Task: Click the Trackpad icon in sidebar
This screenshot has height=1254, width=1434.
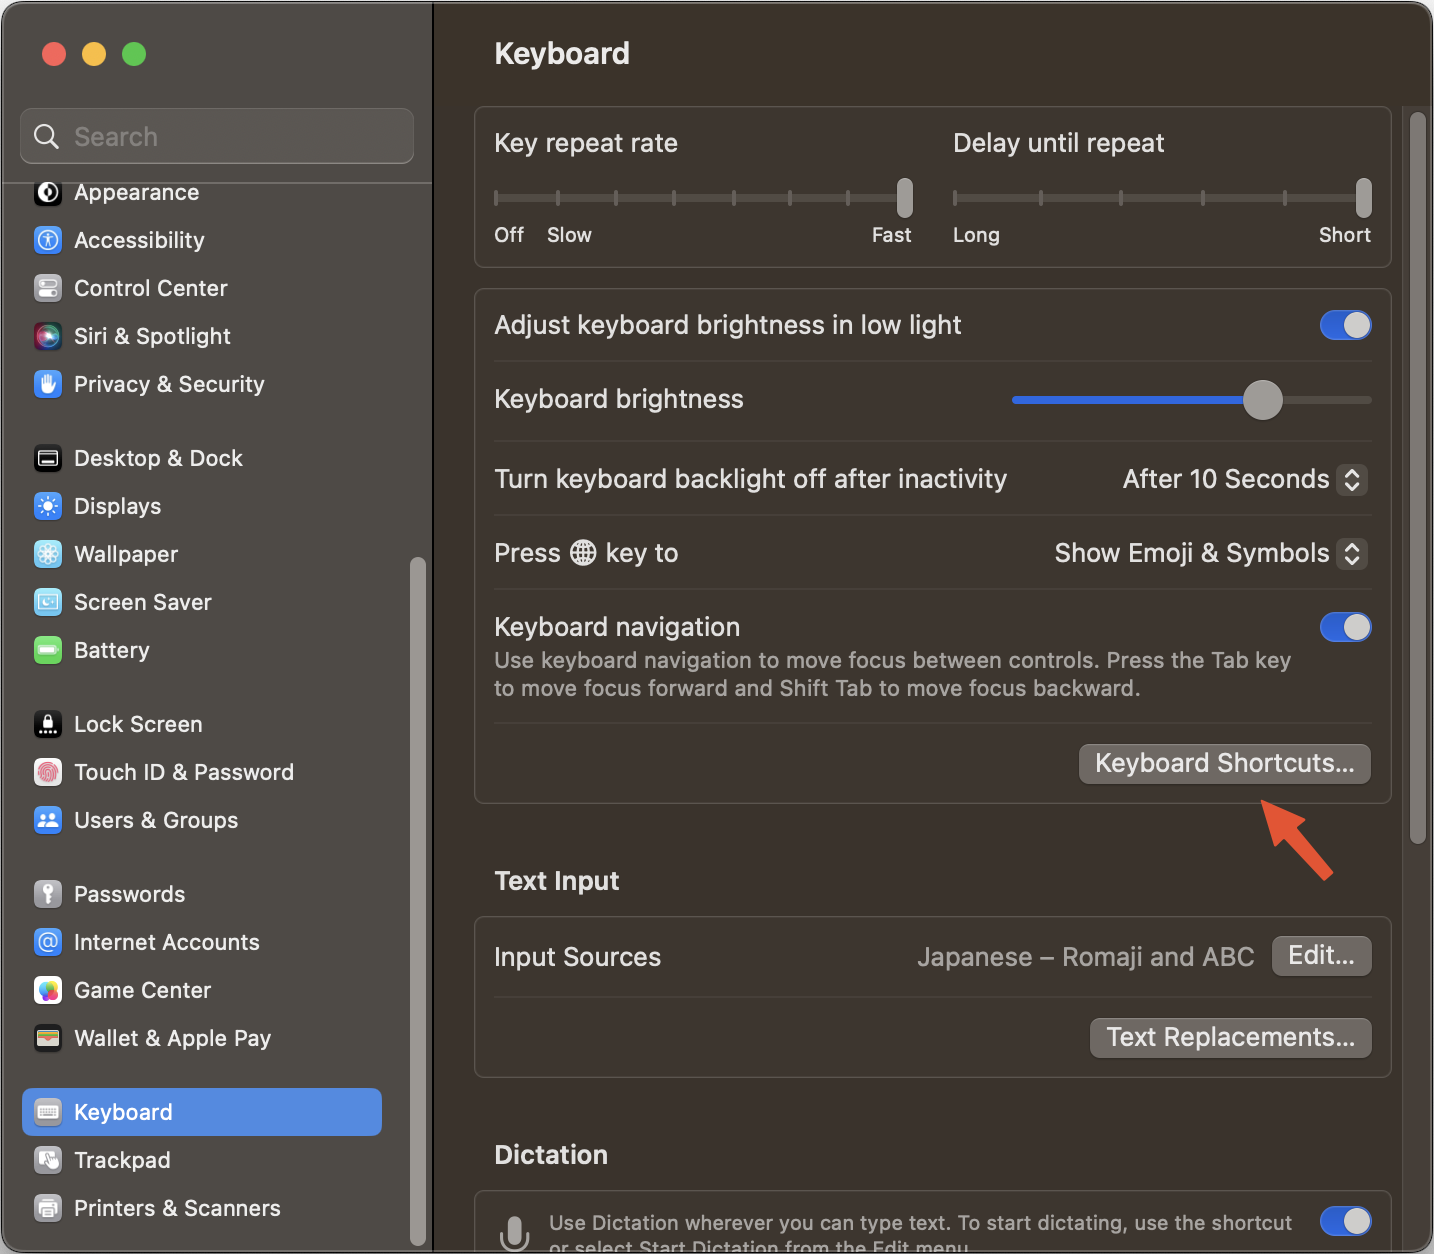Action: coord(48,1160)
